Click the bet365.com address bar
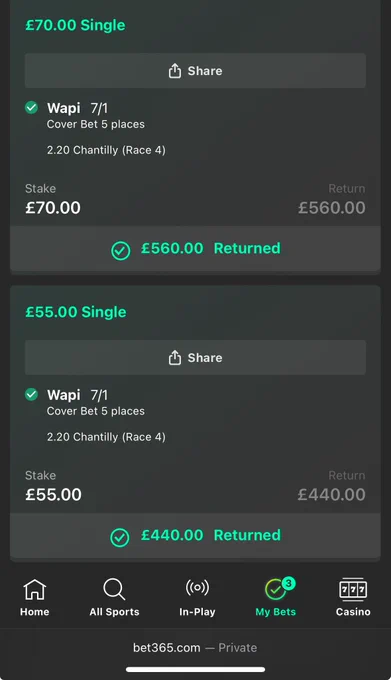 pos(195,647)
